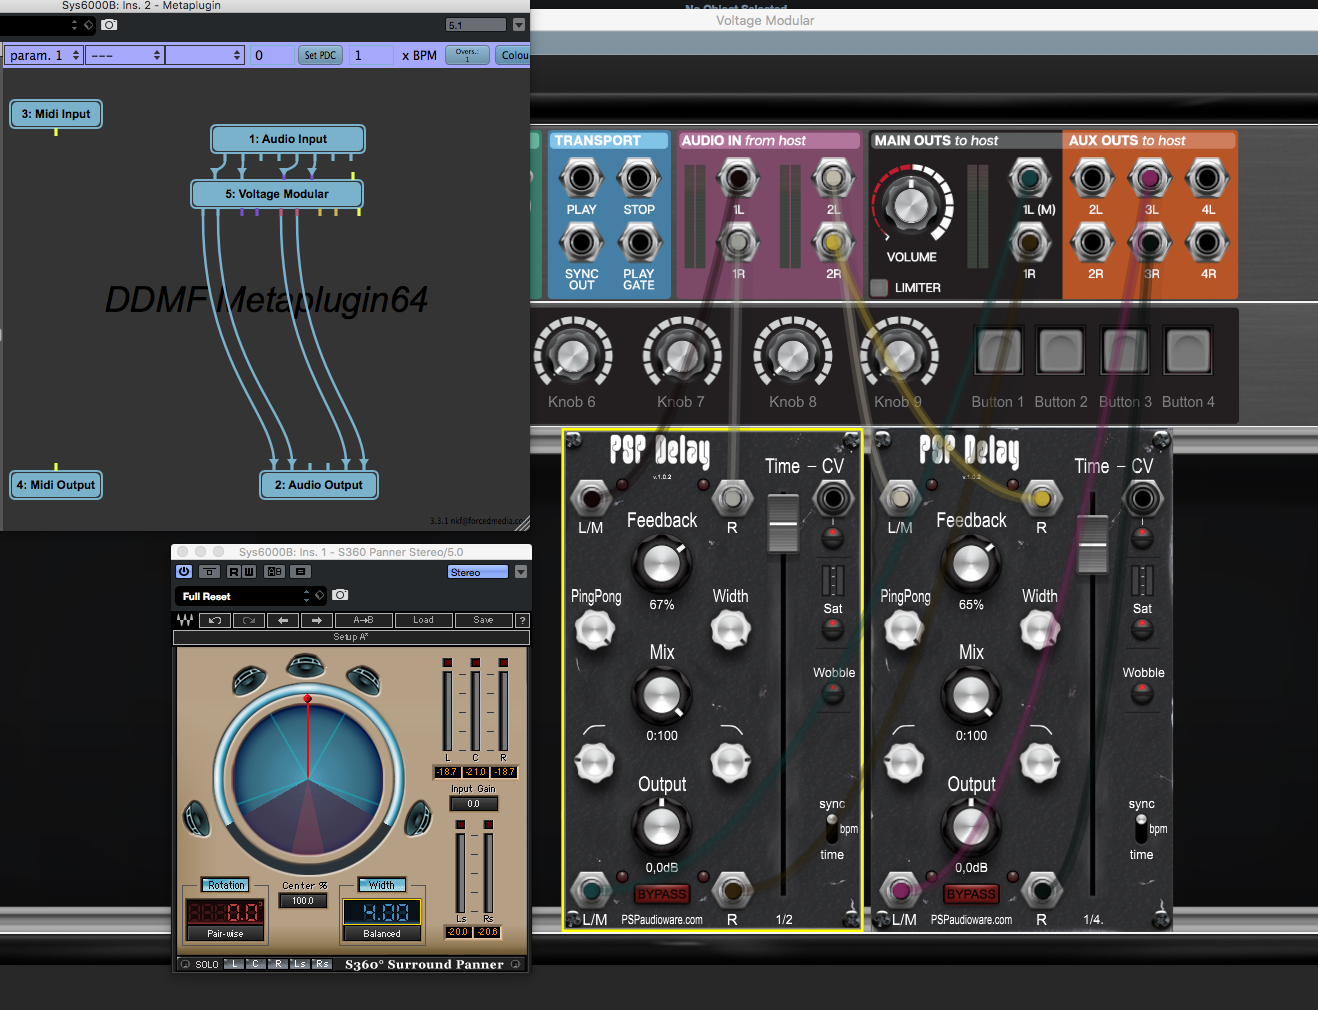
Task: Click the Read automation R button in S360 window
Action: click(234, 572)
